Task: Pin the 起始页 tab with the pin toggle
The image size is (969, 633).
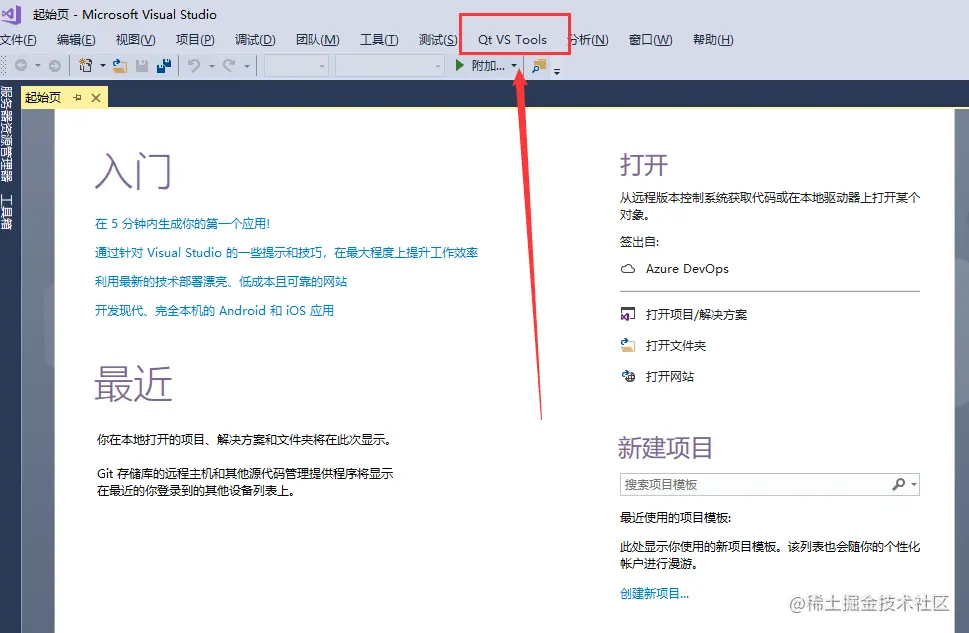Action: (x=77, y=97)
